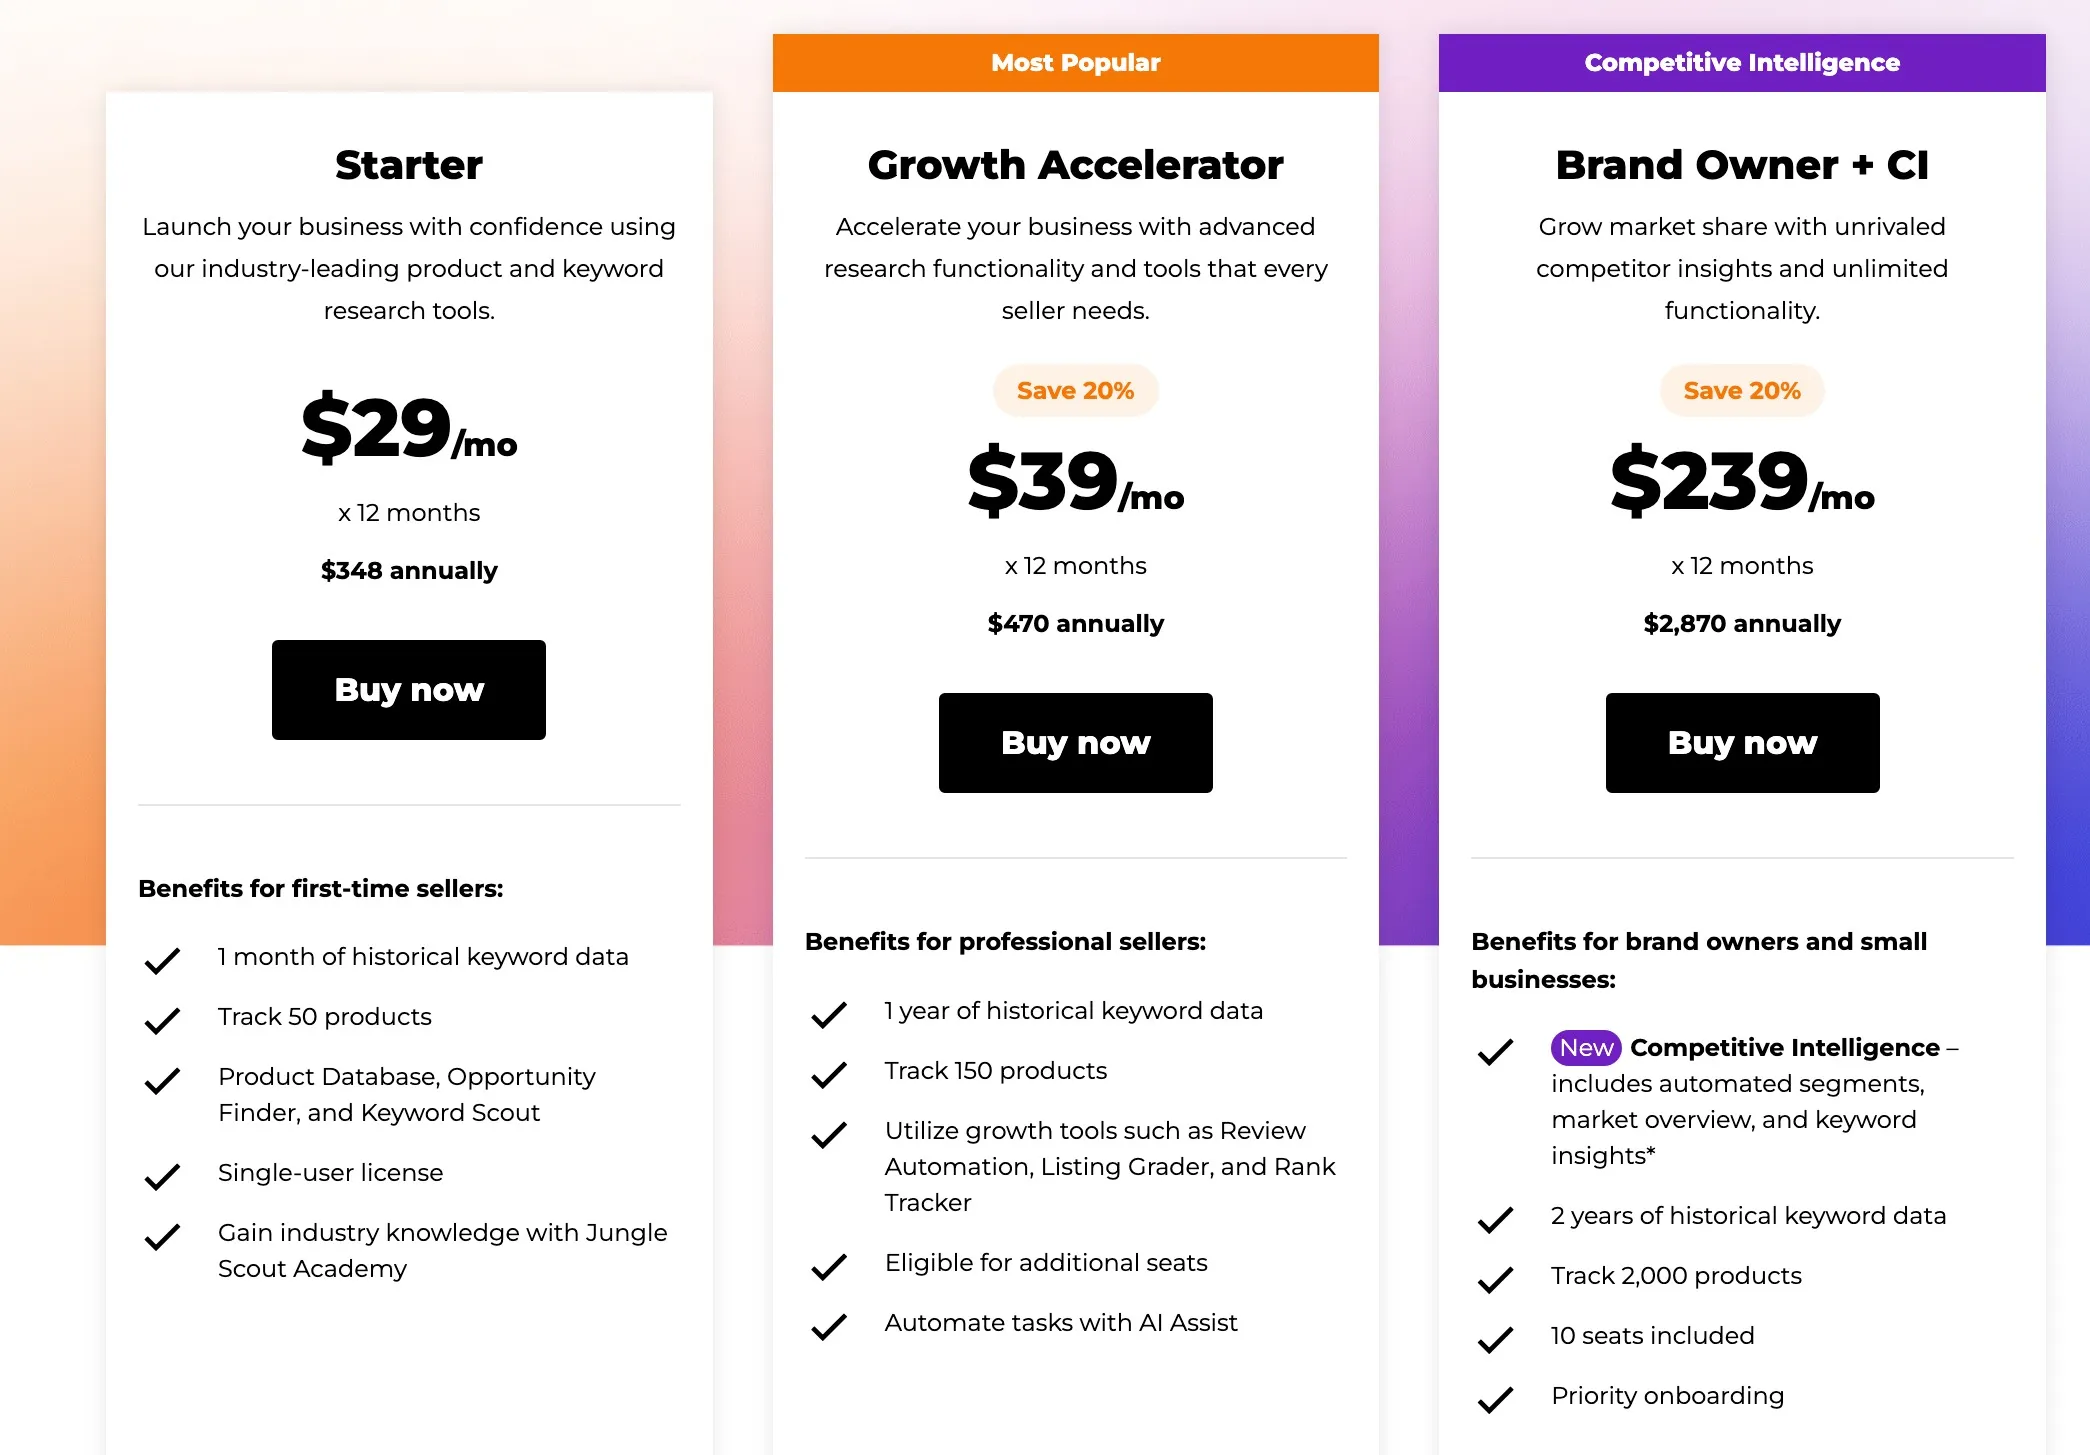Click the Save 20% badge on Brand Owner + CI
The height and width of the screenshot is (1455, 2090).
click(1740, 390)
